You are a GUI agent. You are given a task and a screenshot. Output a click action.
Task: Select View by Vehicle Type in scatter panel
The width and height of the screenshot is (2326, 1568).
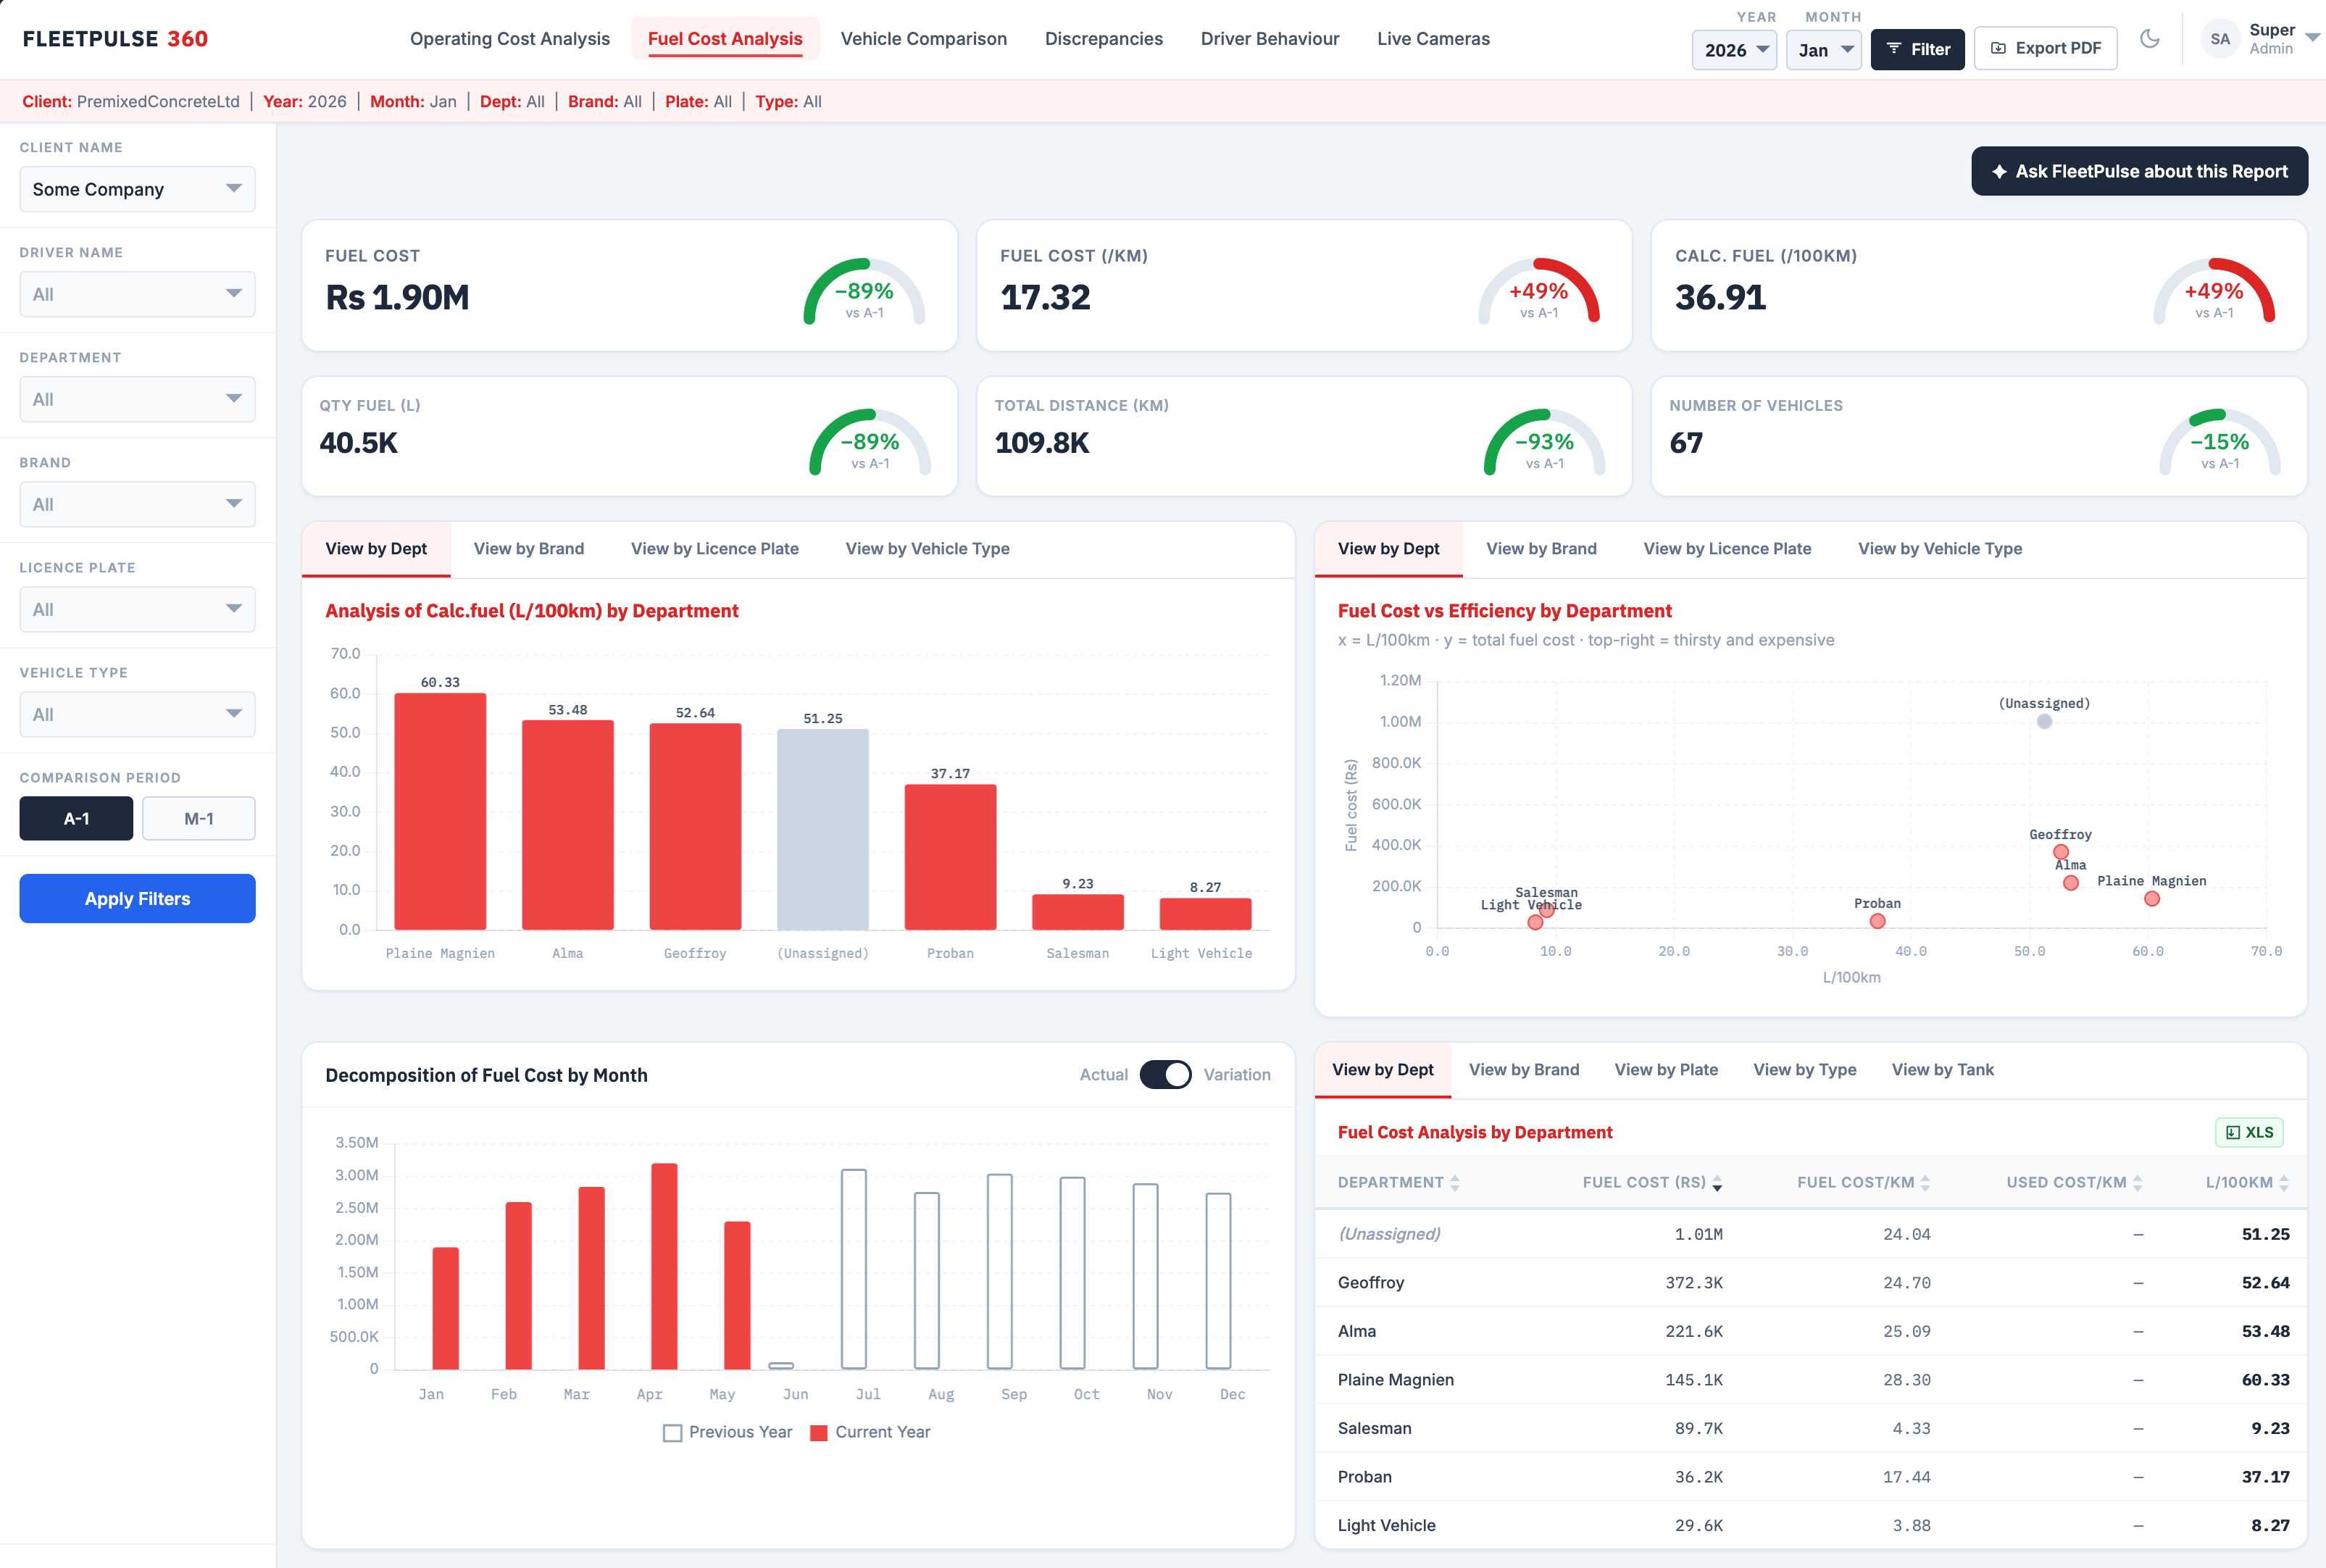click(1939, 549)
